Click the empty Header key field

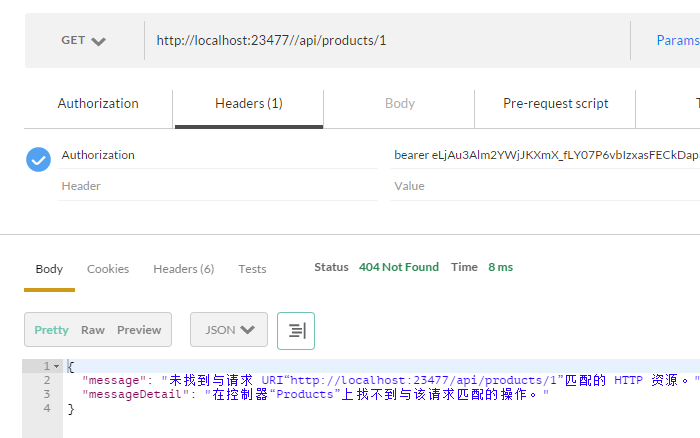coord(217,186)
